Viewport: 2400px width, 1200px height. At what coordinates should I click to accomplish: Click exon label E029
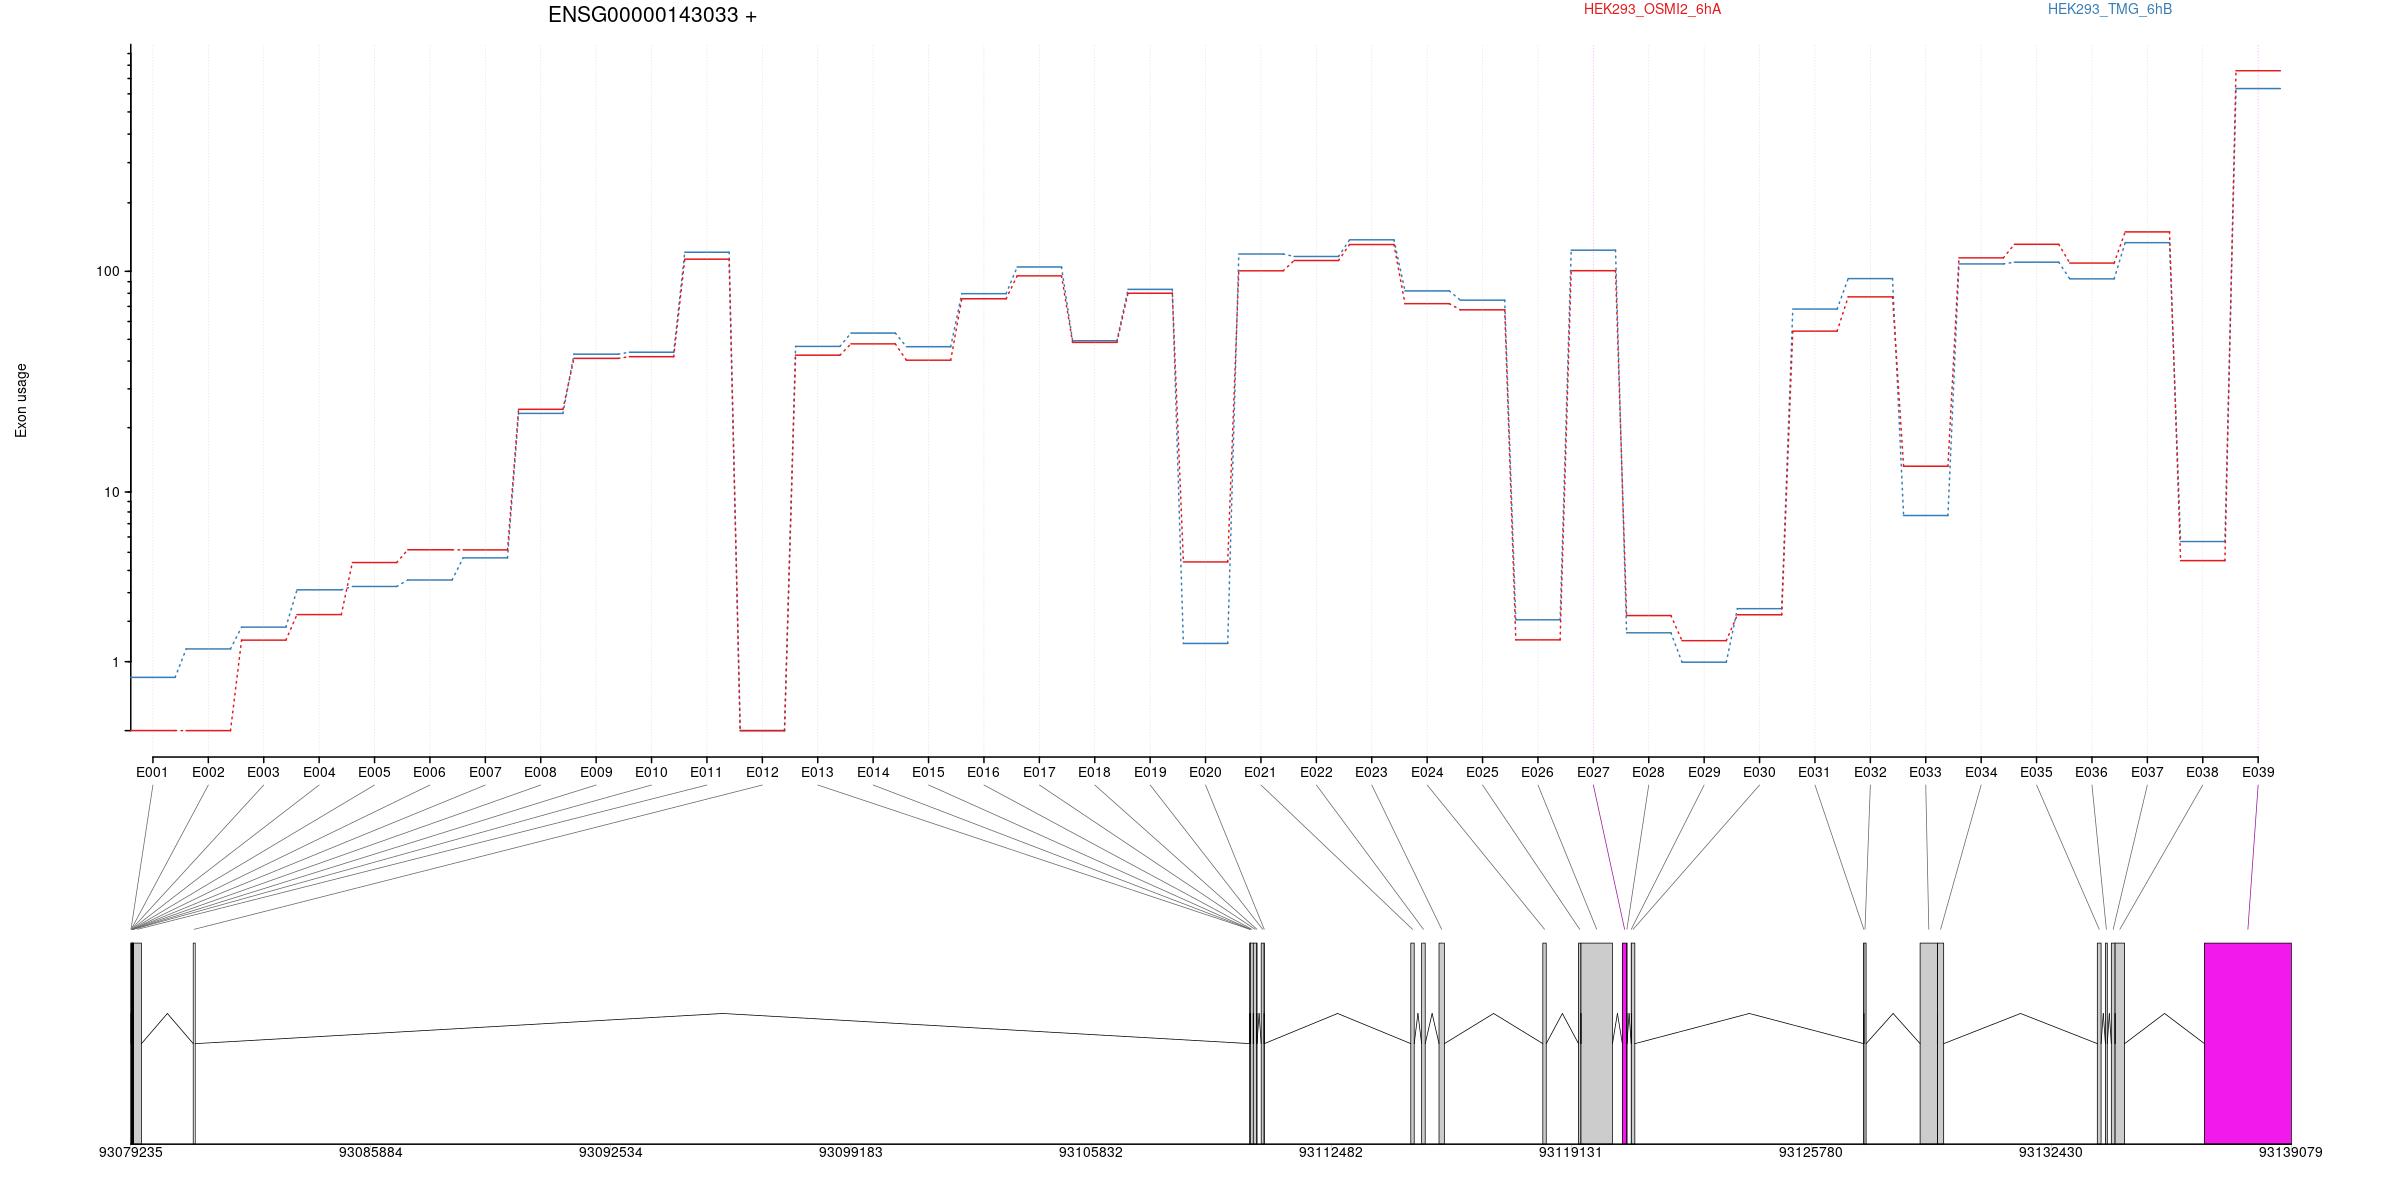tap(1704, 772)
